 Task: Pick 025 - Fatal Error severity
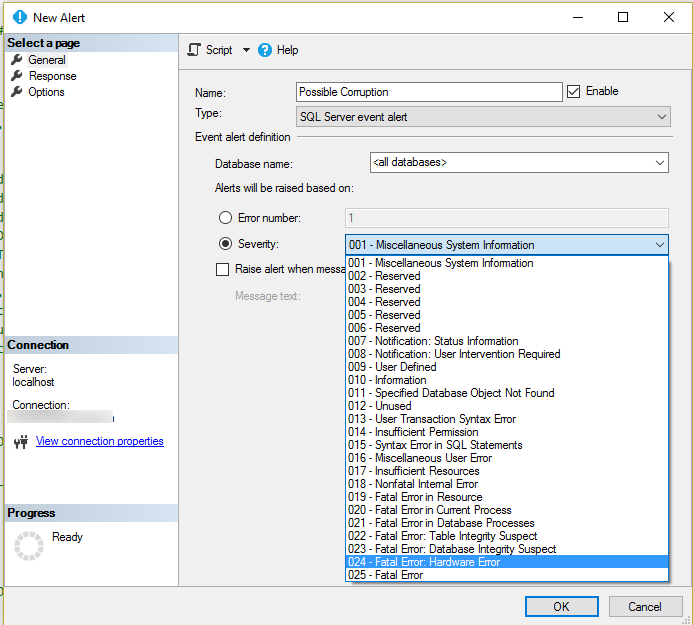tap(506, 575)
